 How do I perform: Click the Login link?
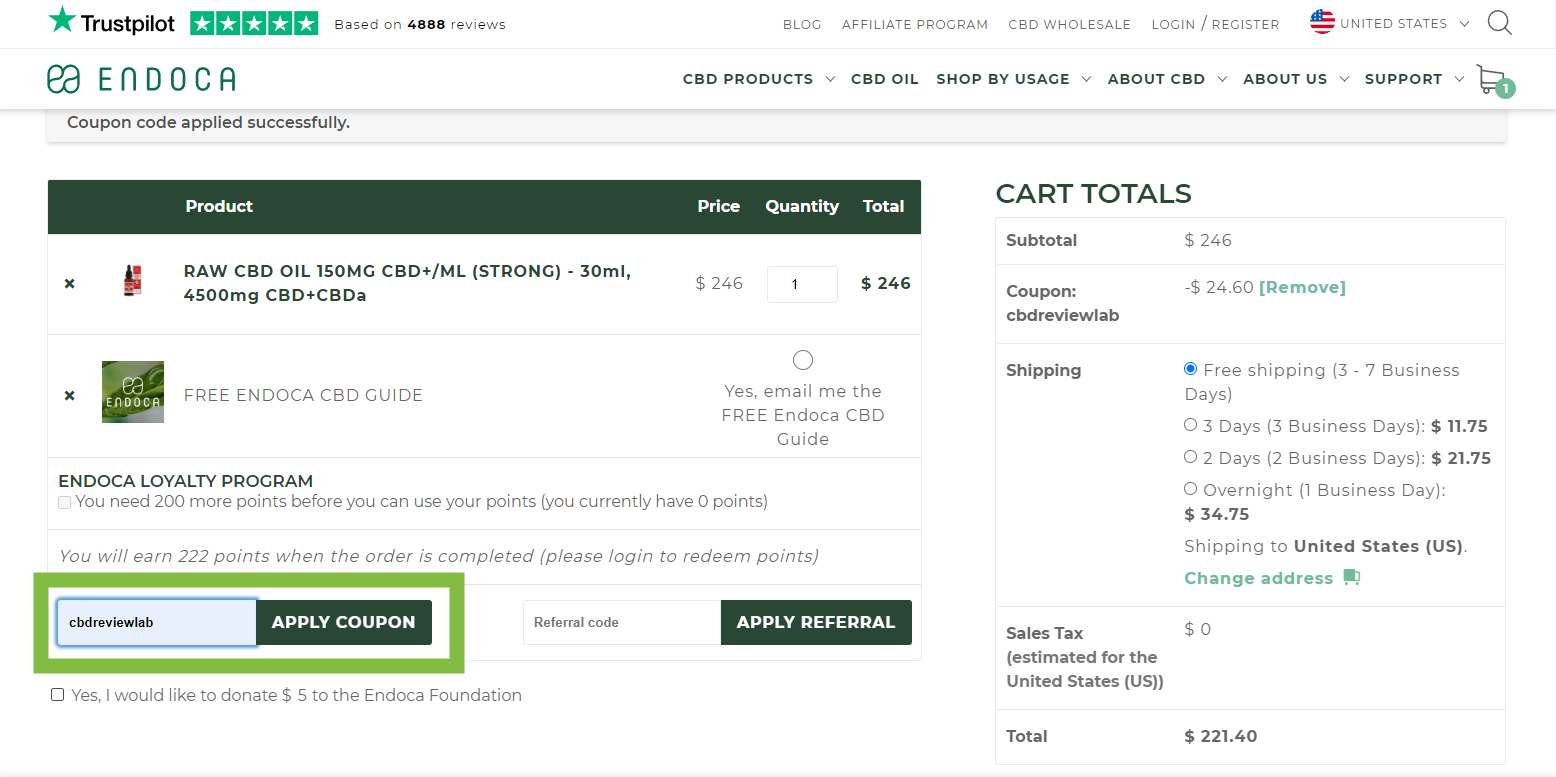click(x=1173, y=24)
